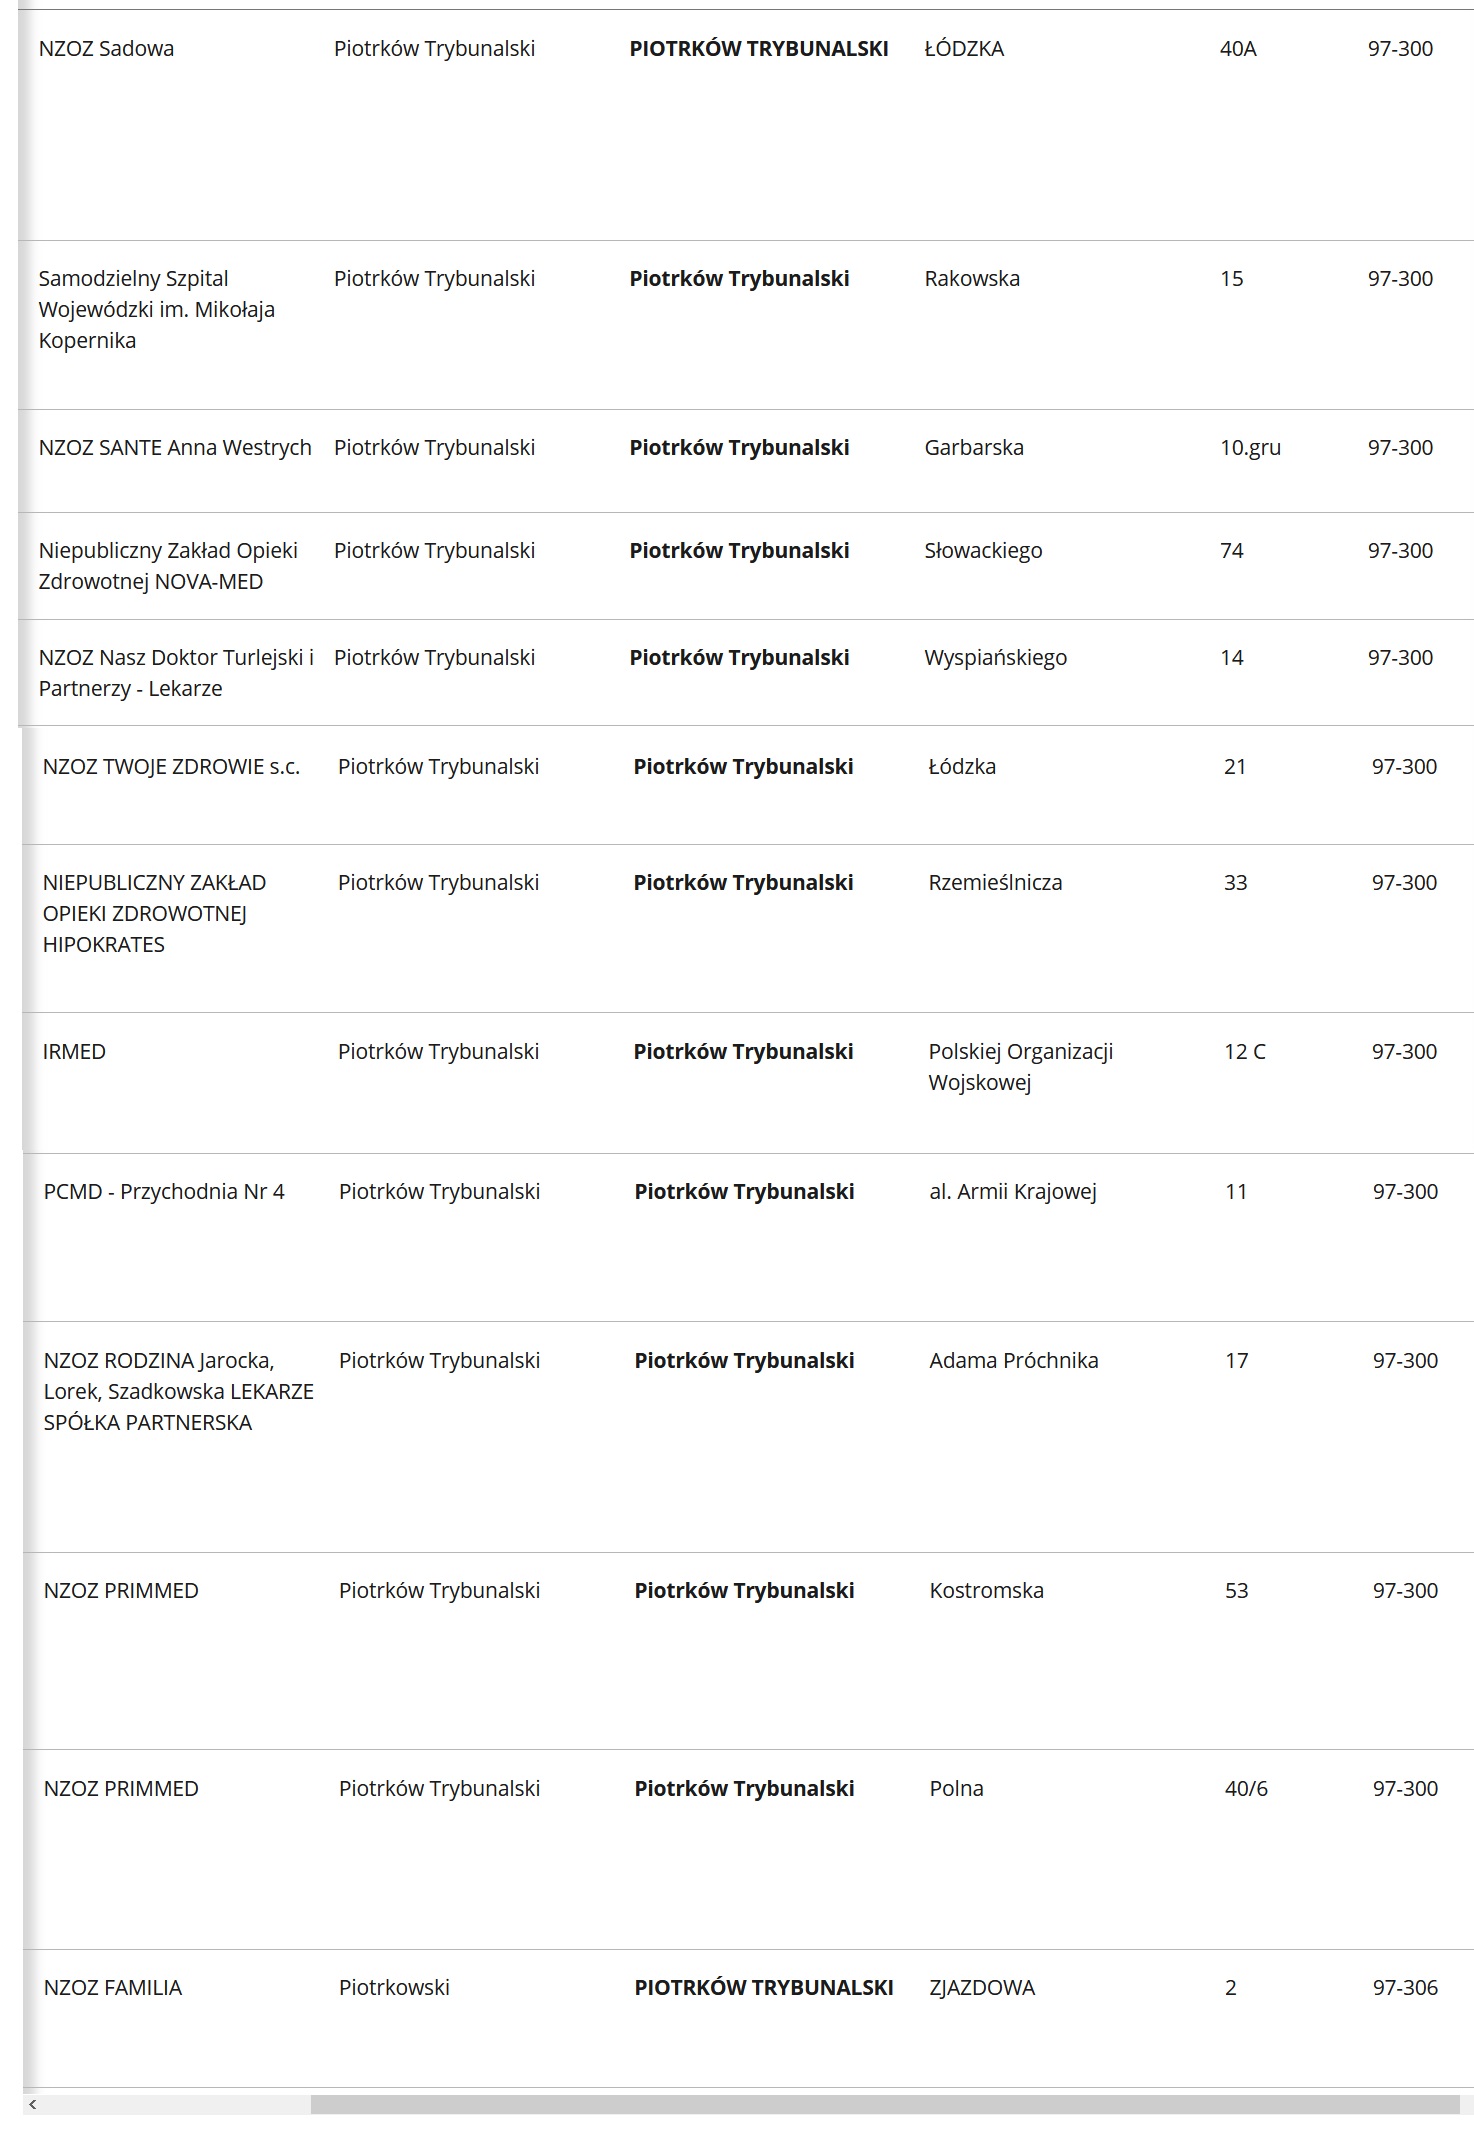Select the Polskiej Organizacji Wojskowej street cell
The image size is (1474, 2146).
[1020, 1067]
